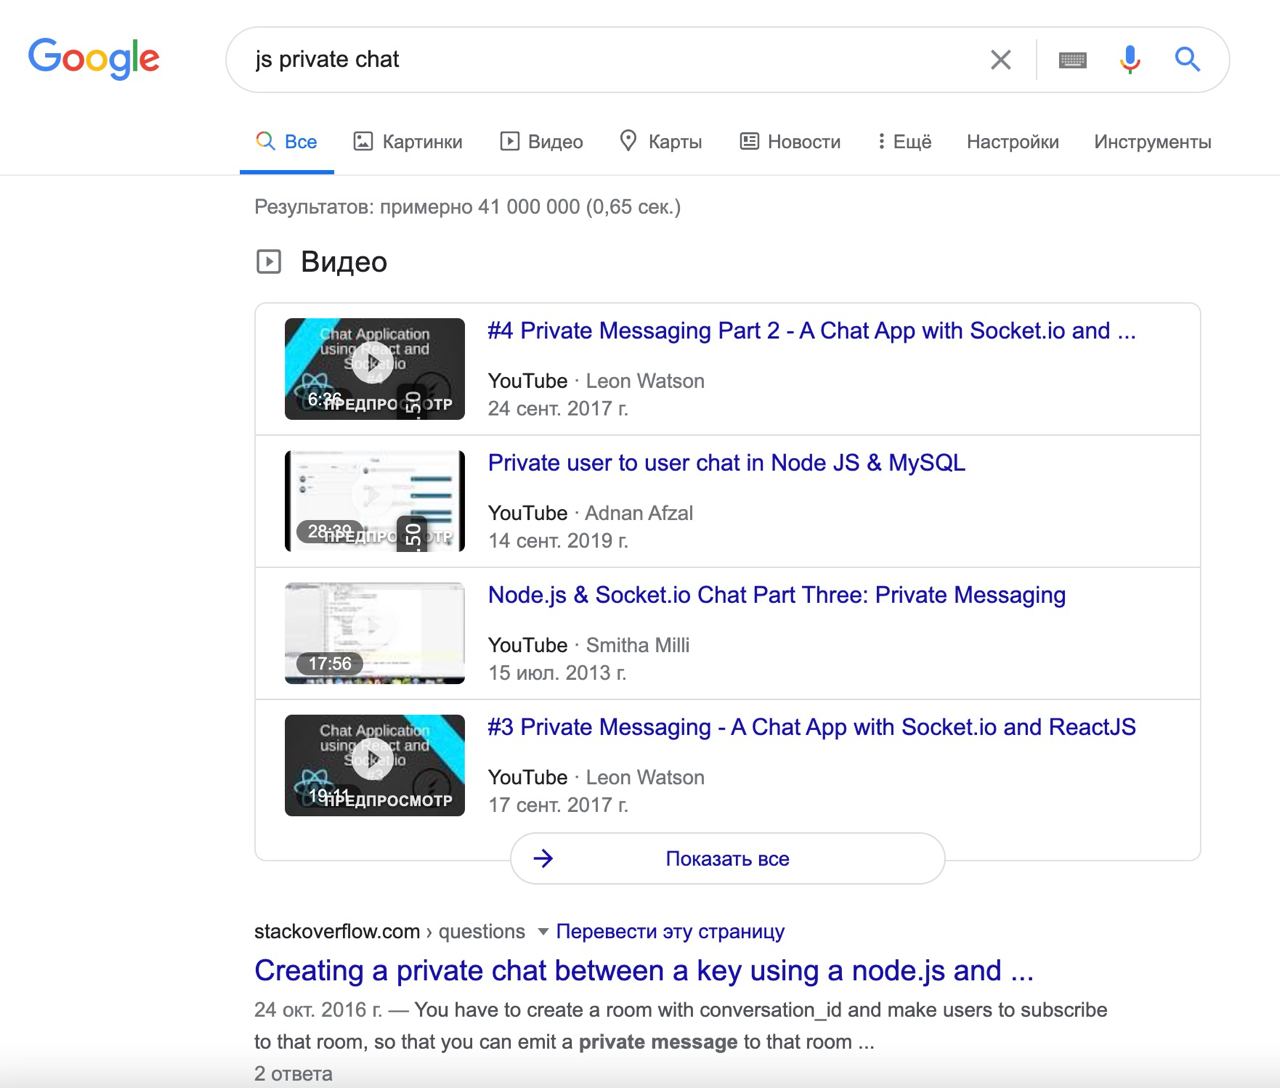Screen dimensions: 1280x1088
Task: Open #3 Private Messaging ReactJS link
Action: coord(811,727)
